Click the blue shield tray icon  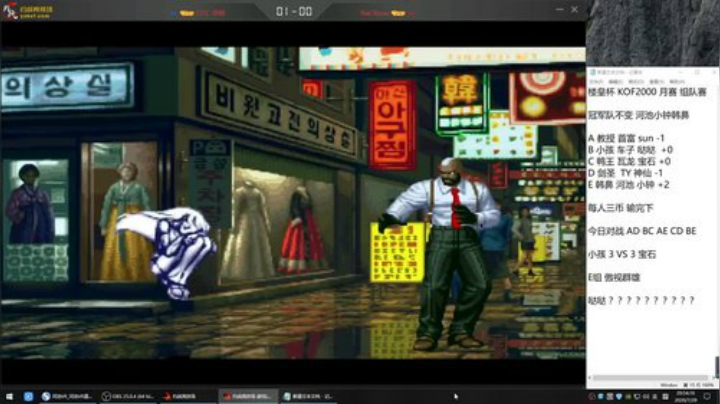tap(619, 396)
